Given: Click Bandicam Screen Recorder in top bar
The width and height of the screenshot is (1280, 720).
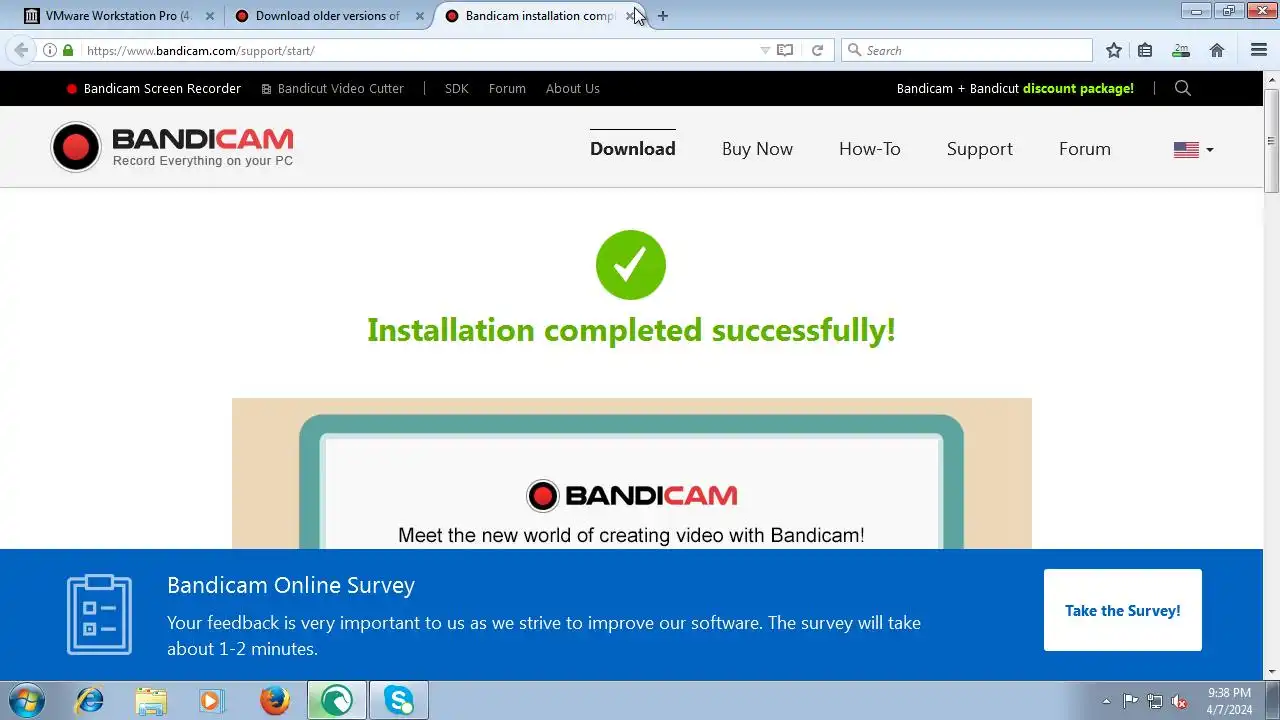Looking at the screenshot, I should (153, 88).
